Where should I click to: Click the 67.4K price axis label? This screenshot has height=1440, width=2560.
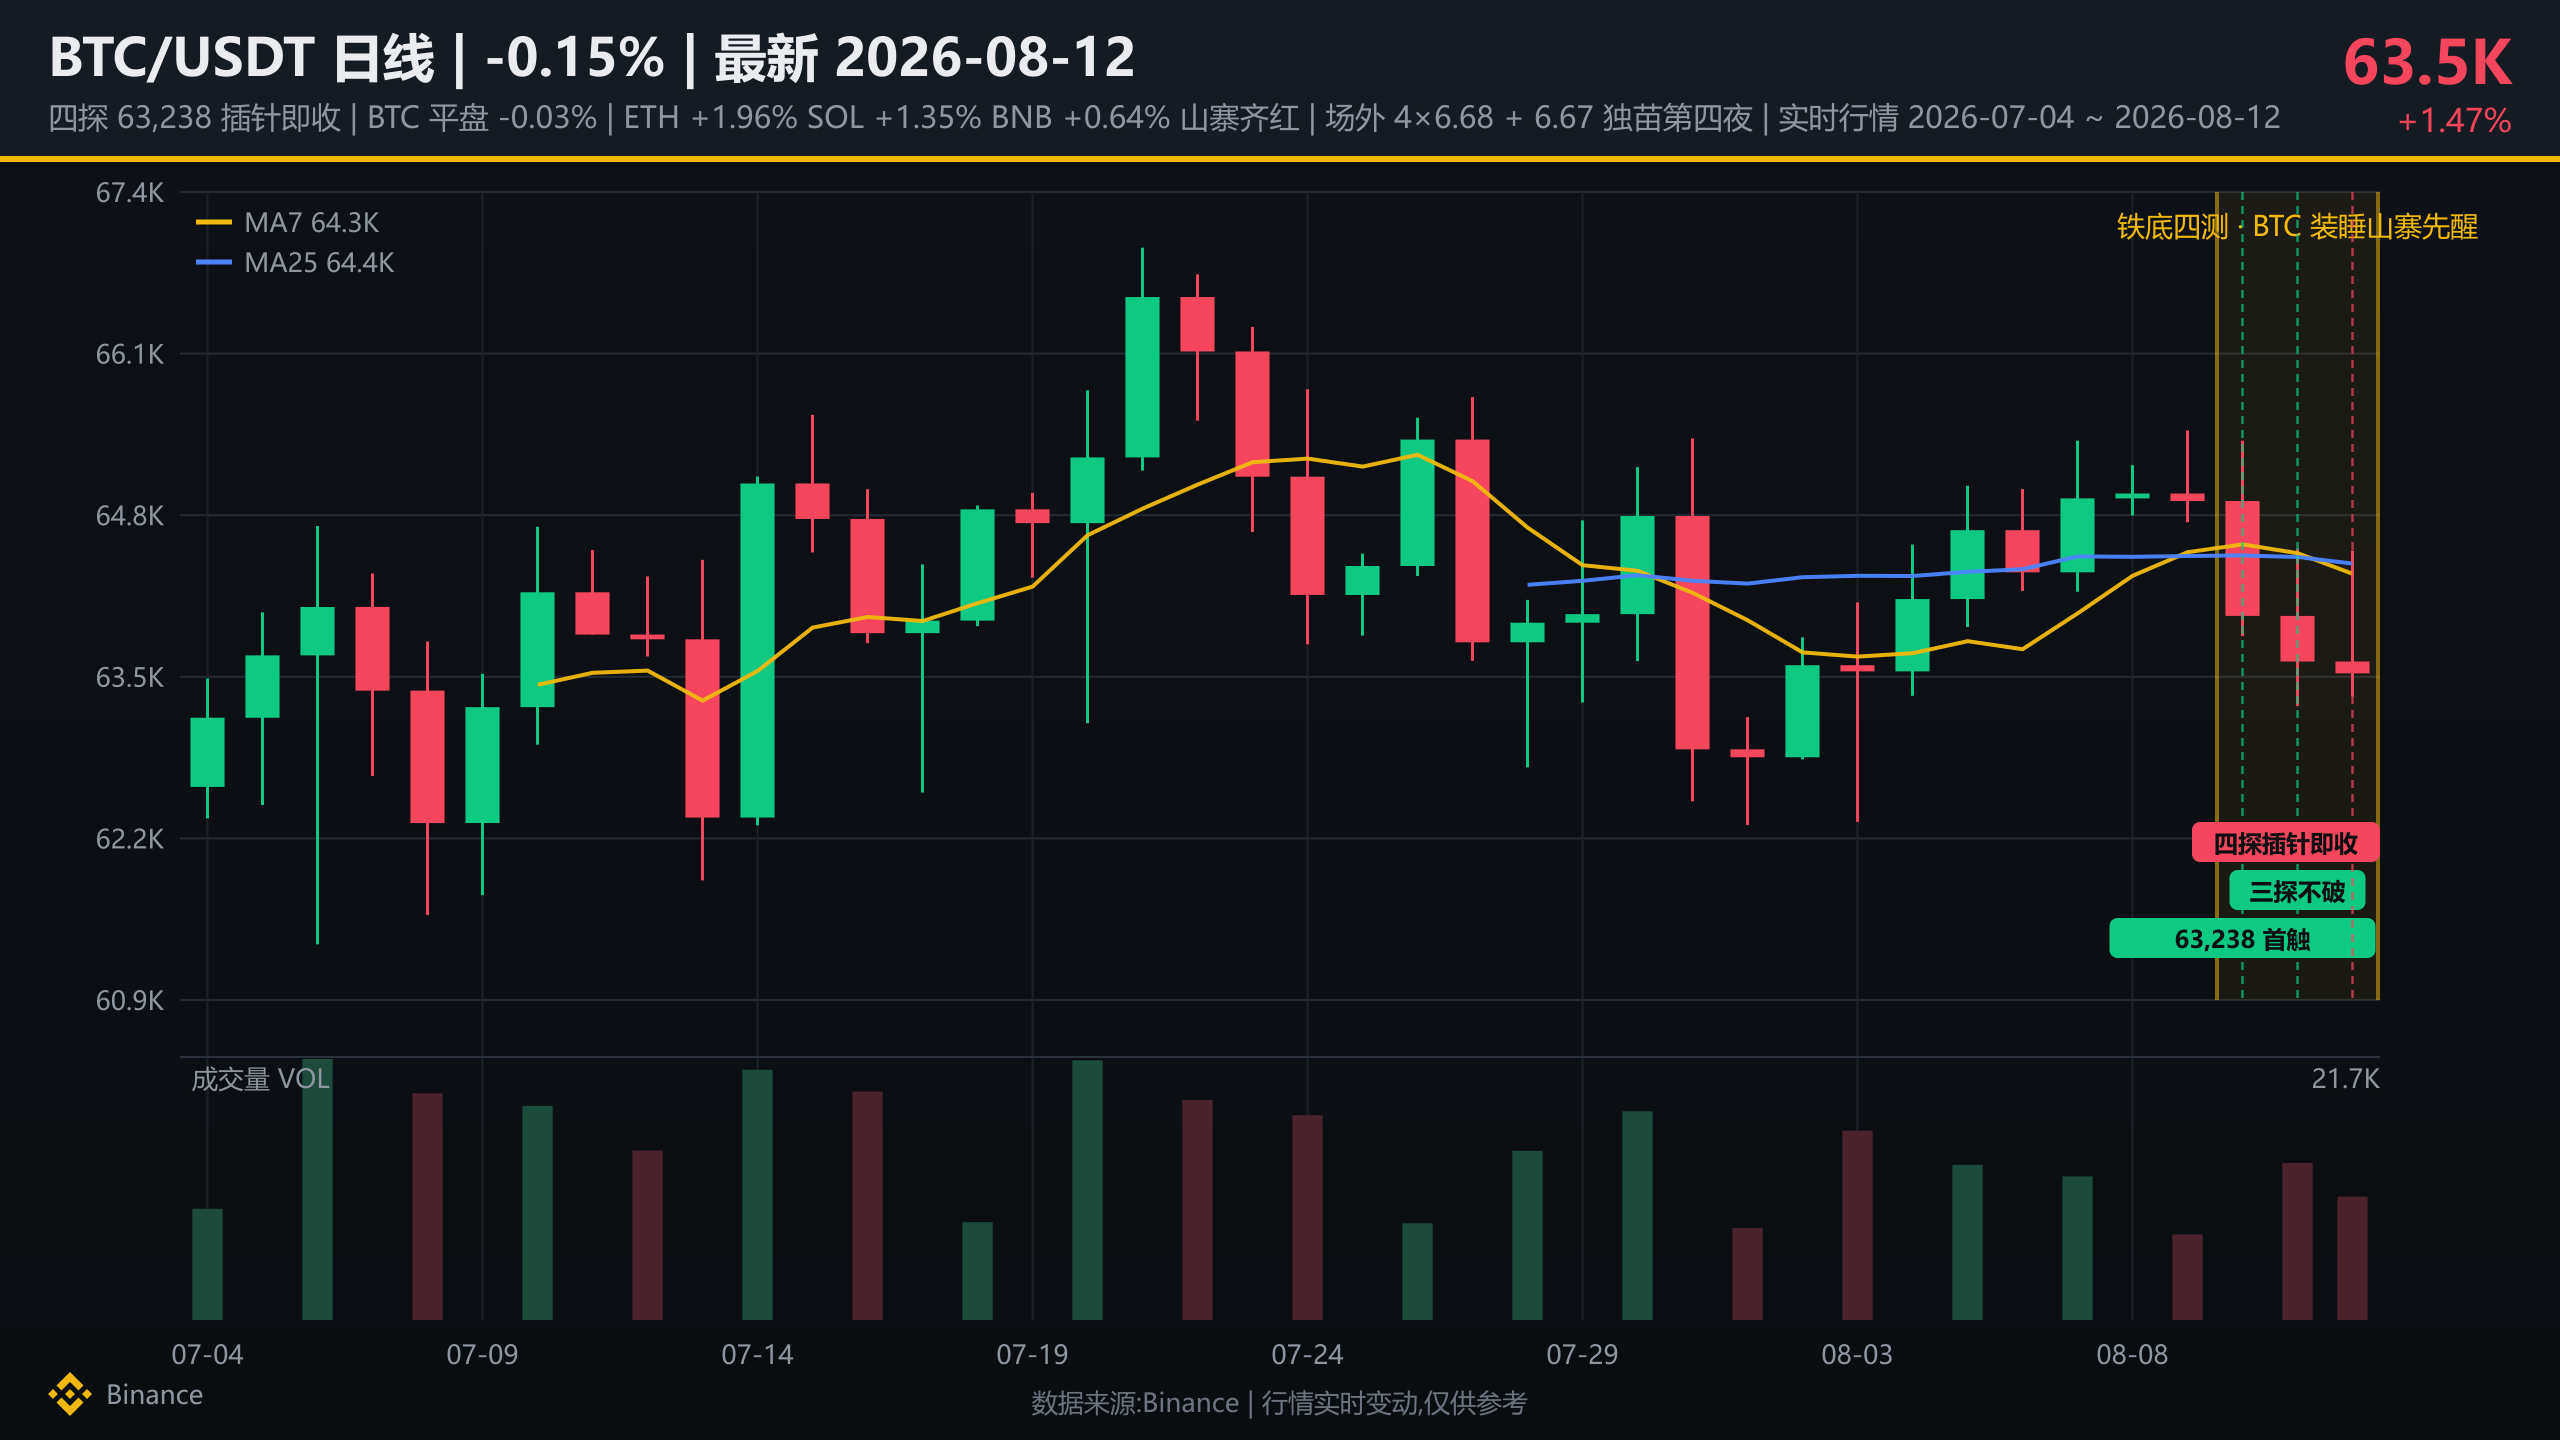pos(129,192)
